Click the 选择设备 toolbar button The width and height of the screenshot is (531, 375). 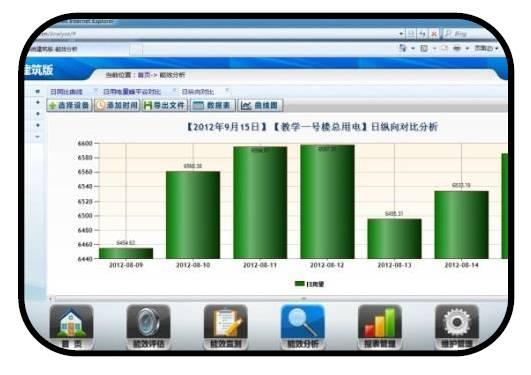[x=69, y=105]
